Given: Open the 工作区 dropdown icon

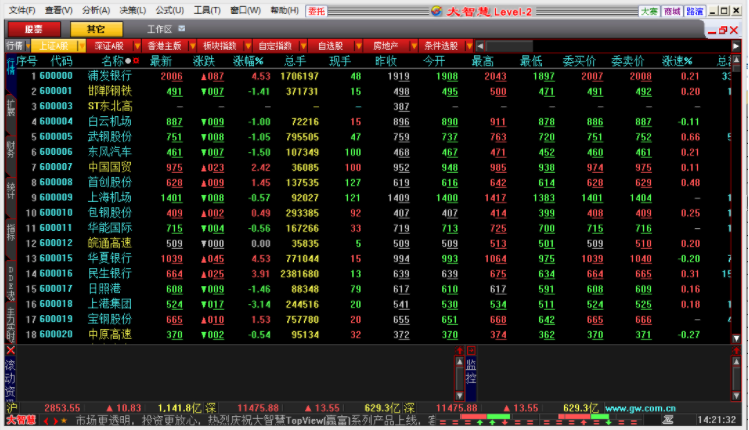Looking at the screenshot, I should point(182,29).
